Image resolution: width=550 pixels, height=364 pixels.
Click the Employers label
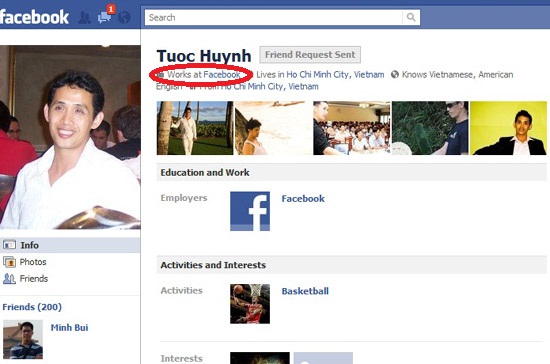[184, 198]
